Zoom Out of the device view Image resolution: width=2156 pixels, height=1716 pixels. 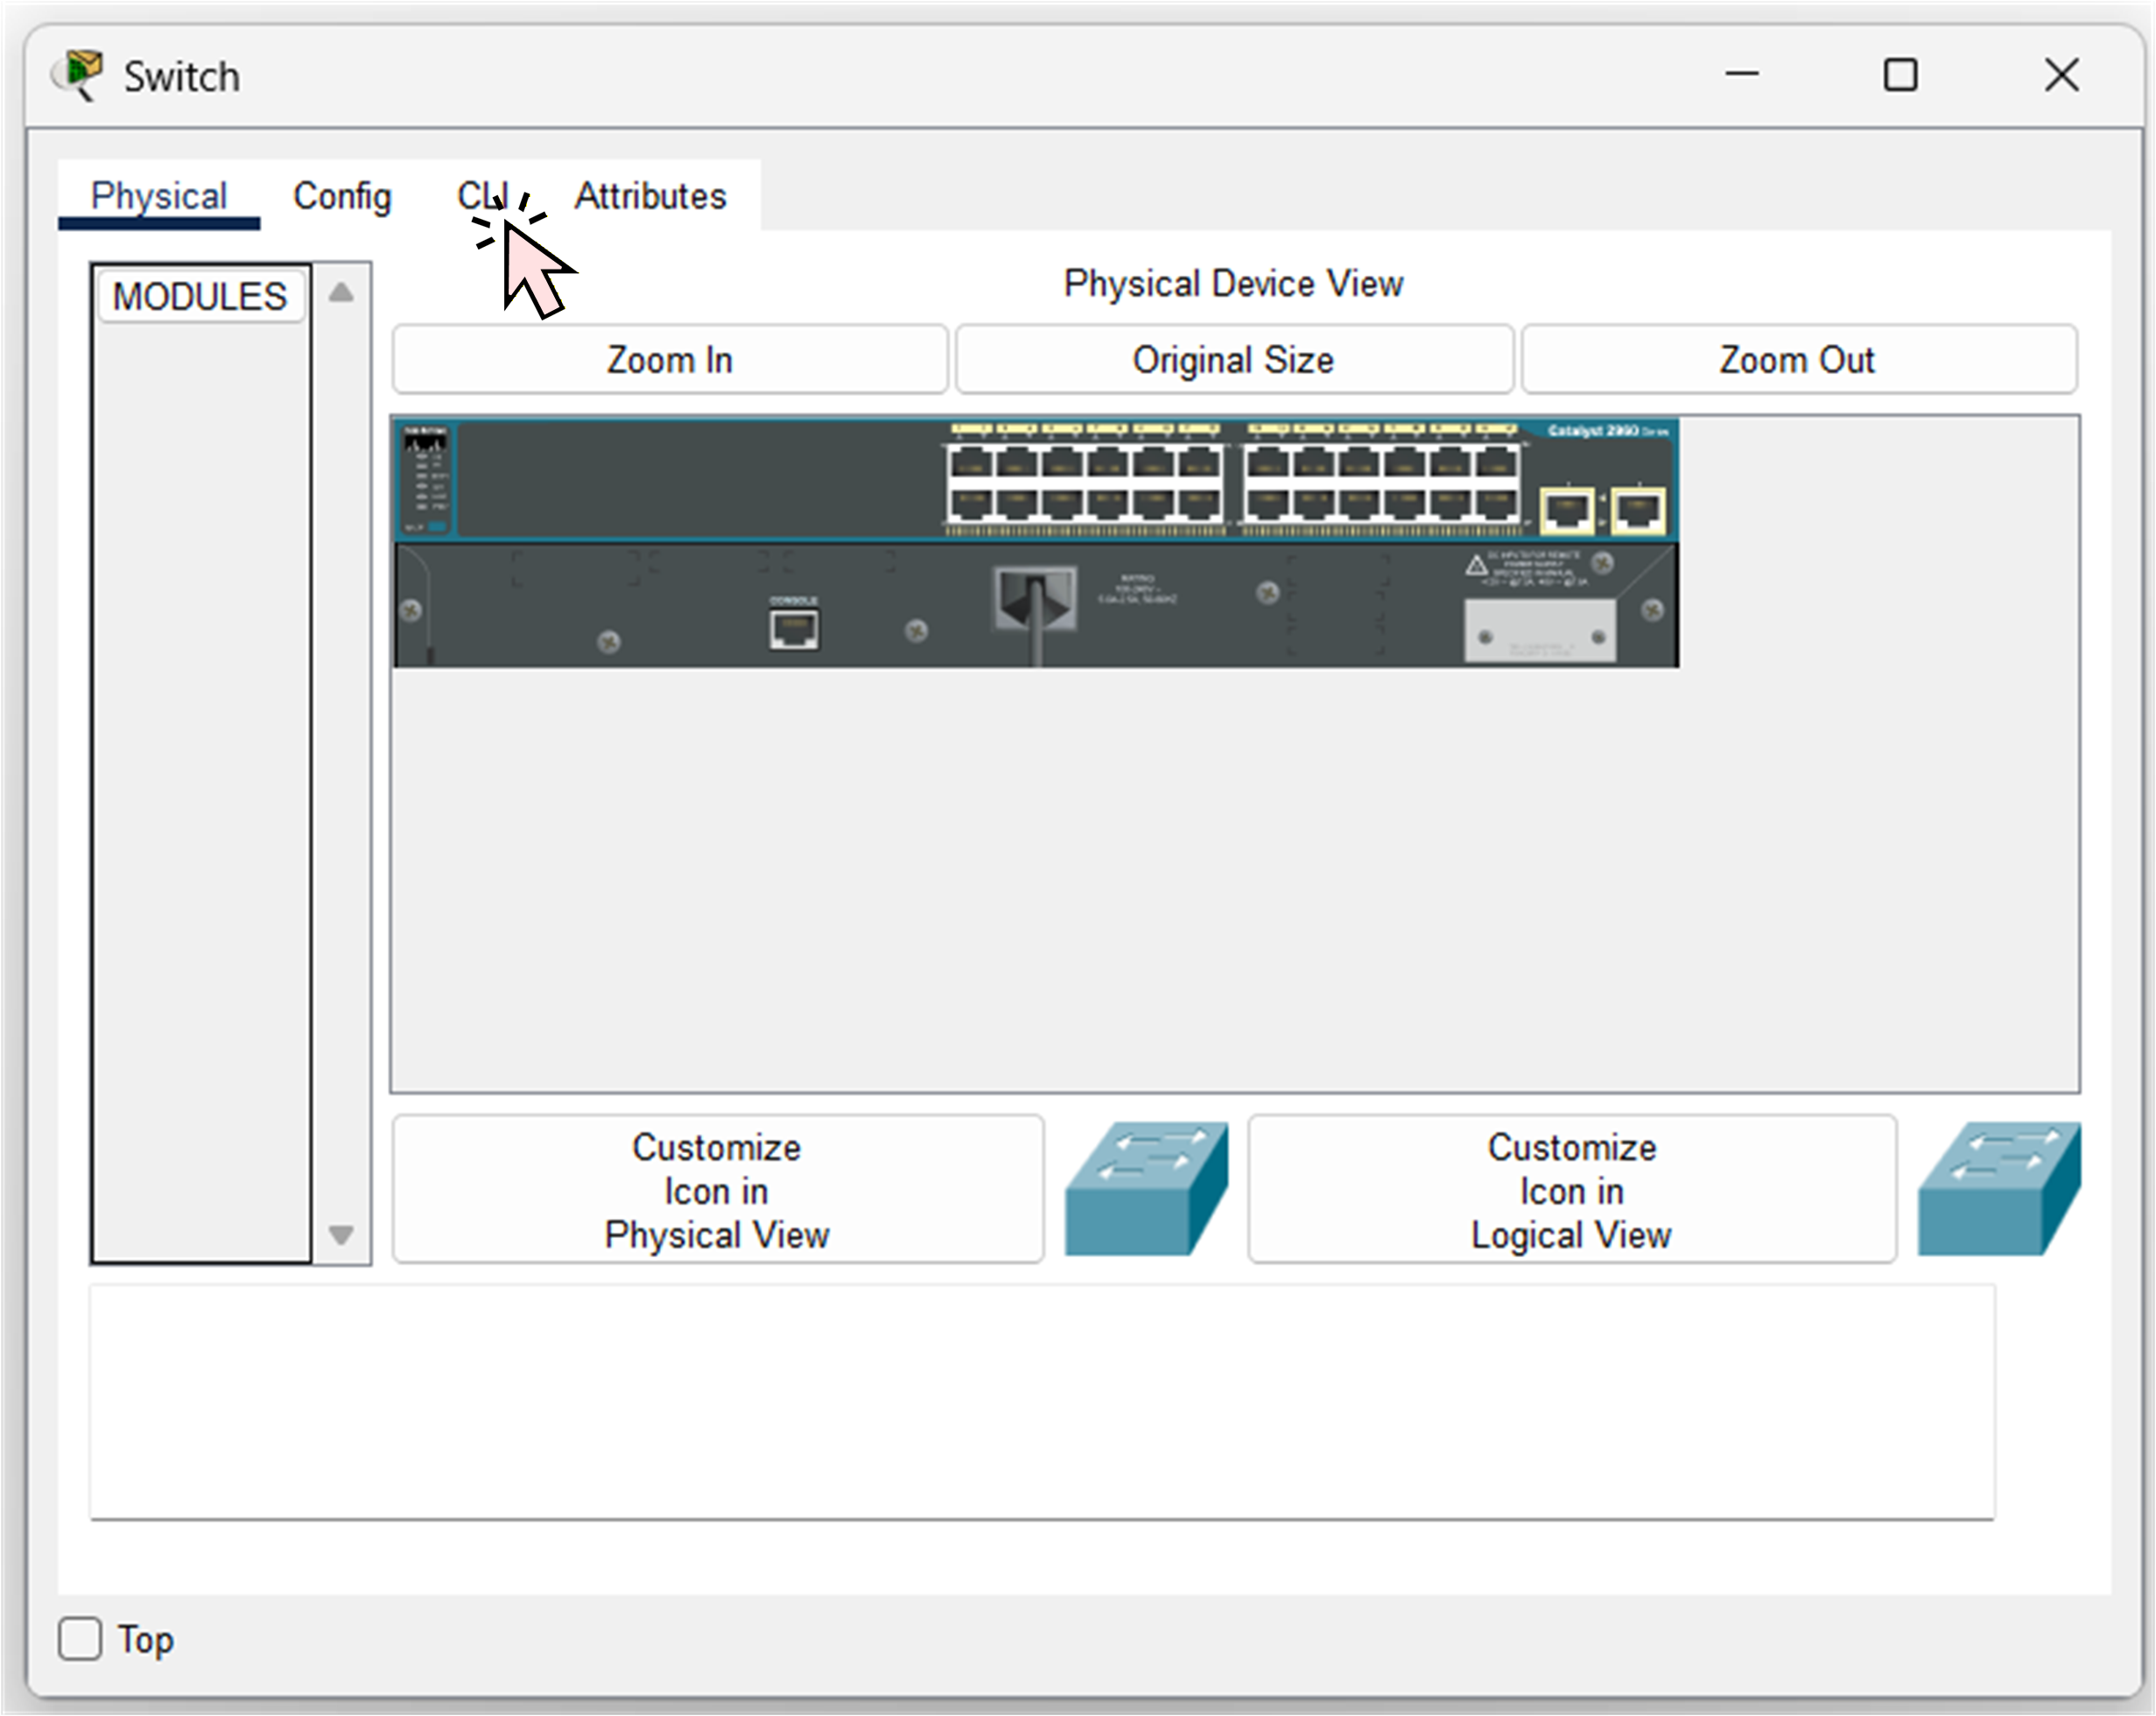click(x=1797, y=359)
